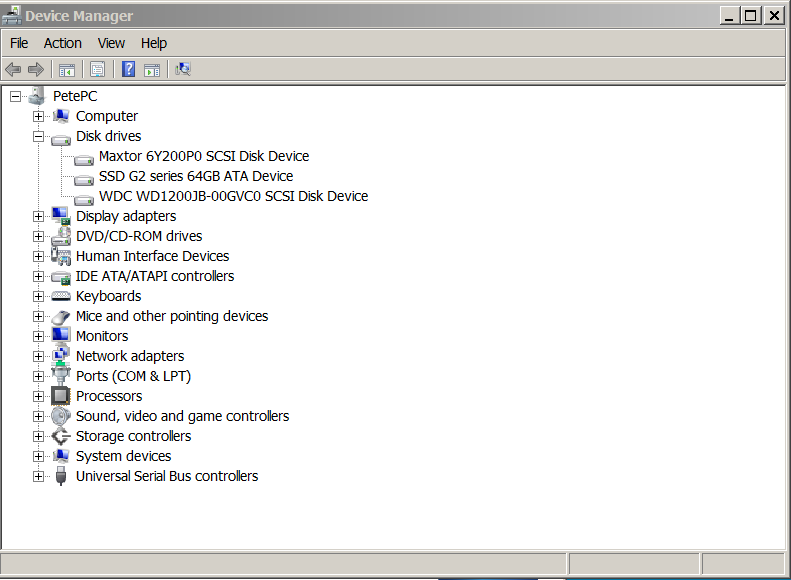Click the Maxtor 6Y200P0 disk icon
The image size is (791, 580).
pos(84,159)
